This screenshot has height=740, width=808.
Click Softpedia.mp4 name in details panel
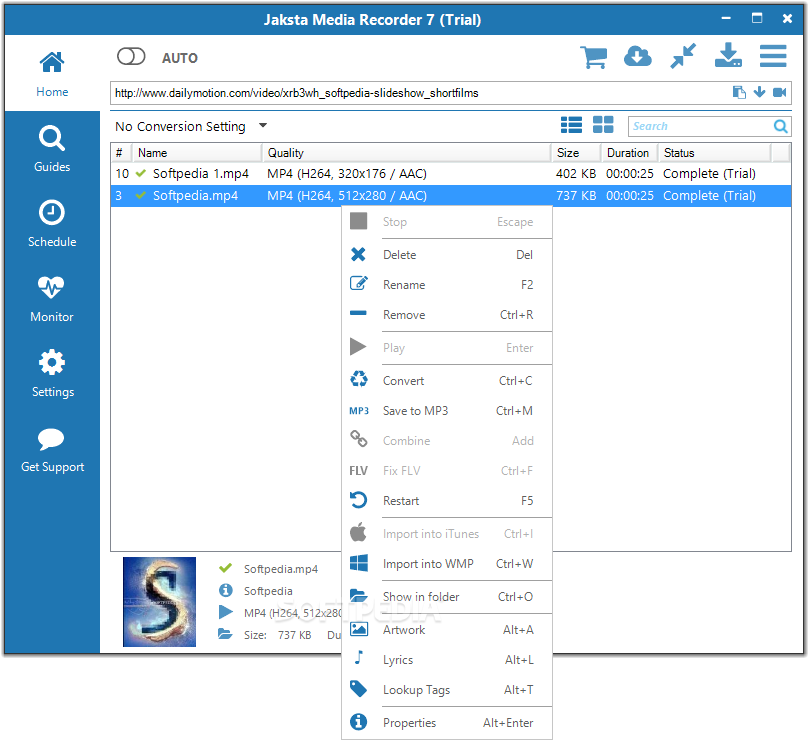coord(280,569)
